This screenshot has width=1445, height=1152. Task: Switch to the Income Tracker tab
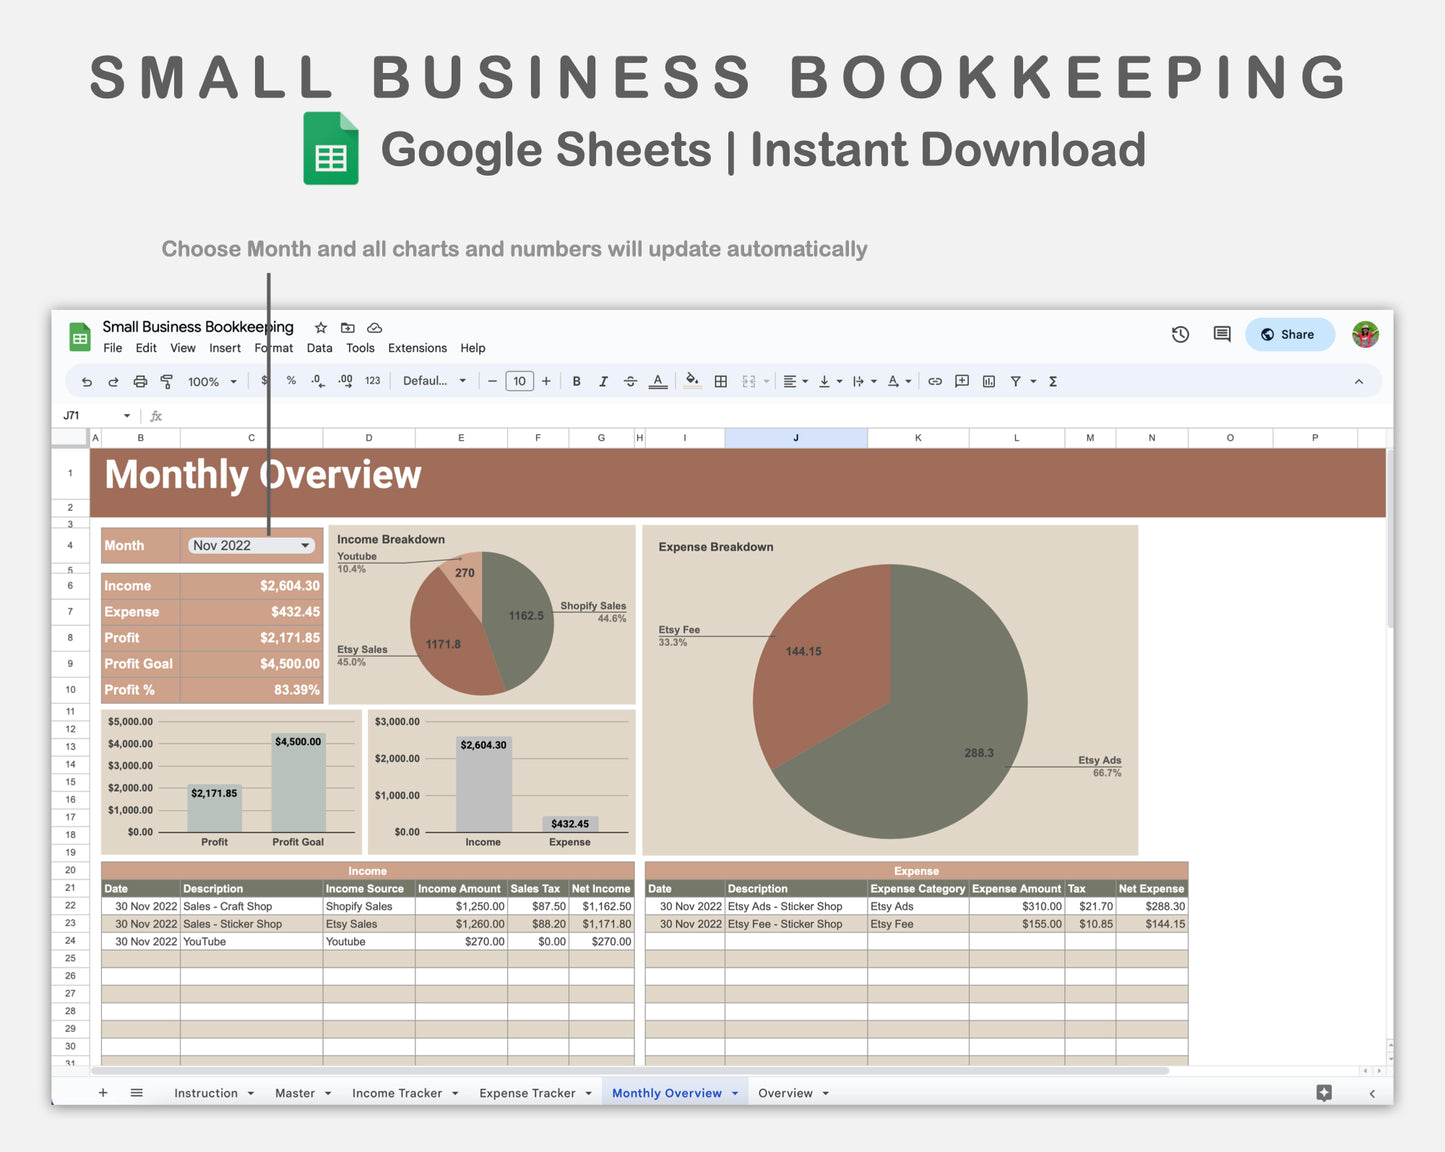(397, 1092)
